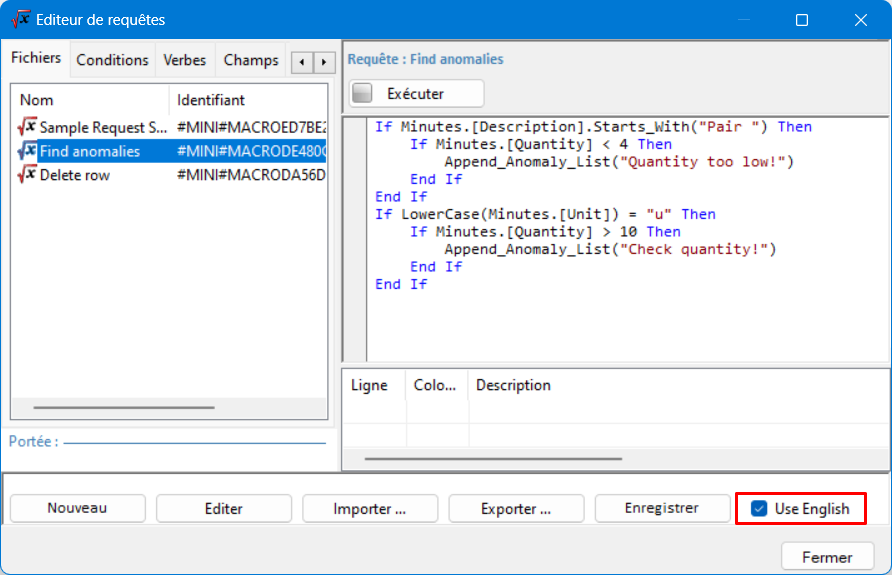Click the Exporter button
The height and width of the screenshot is (575, 892).
coord(516,508)
